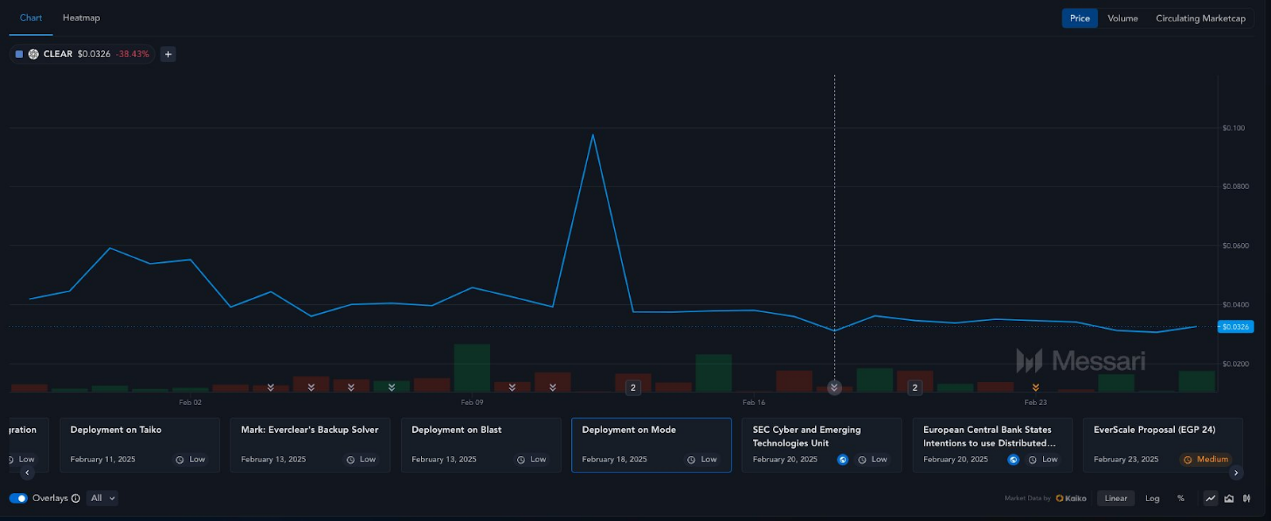1271x521 pixels.
Task: Switch to the Heatmap tab
Action: [x=81, y=18]
